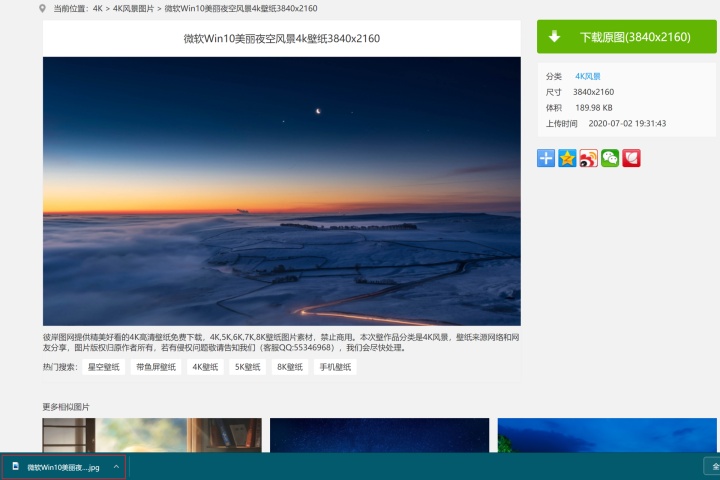Click the upload time 2020-07-02 19:31:43
The image size is (720, 480).
point(627,124)
